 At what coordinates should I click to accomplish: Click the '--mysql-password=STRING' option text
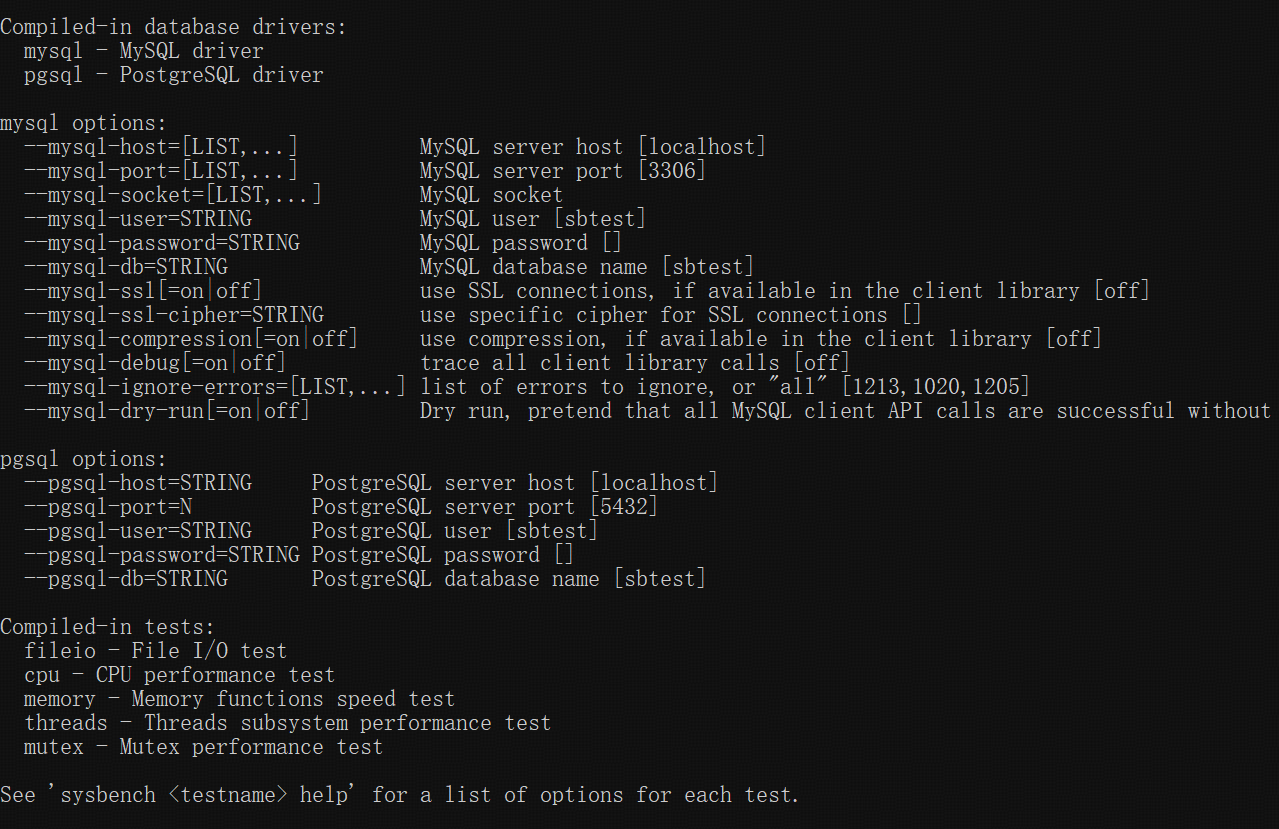pyautogui.click(x=161, y=244)
